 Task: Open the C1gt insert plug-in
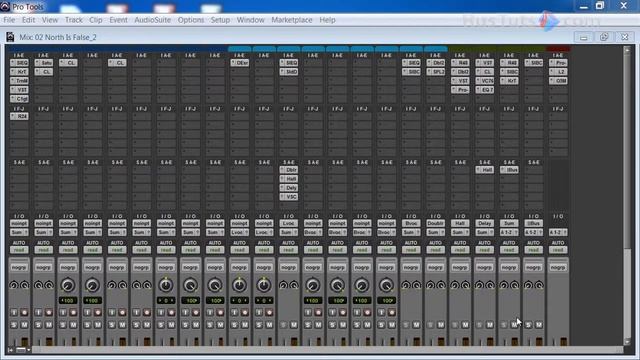tap(19, 98)
